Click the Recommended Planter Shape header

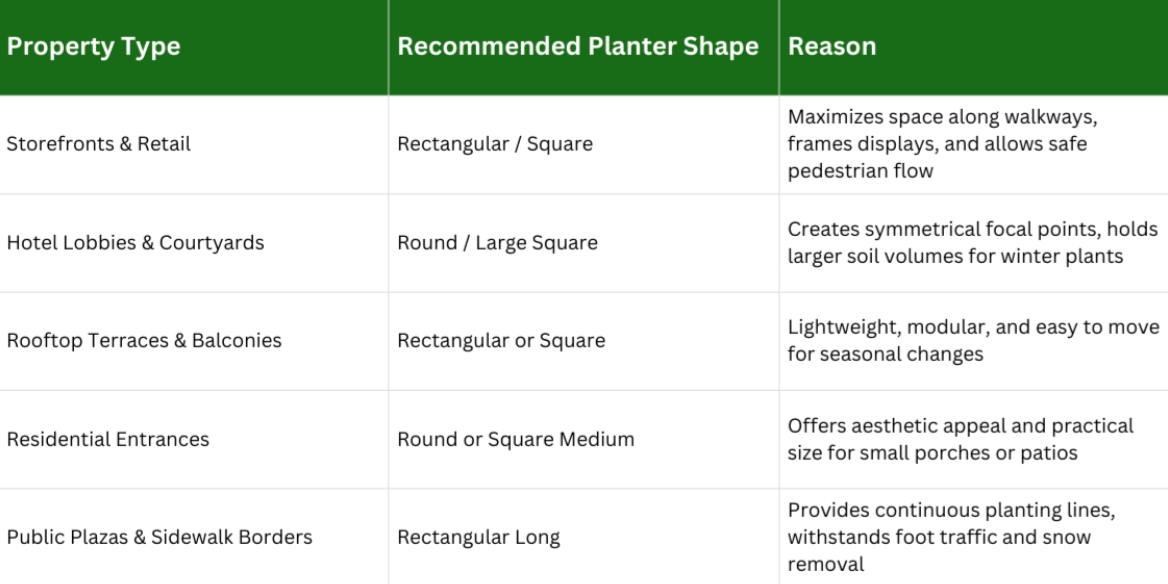(578, 47)
